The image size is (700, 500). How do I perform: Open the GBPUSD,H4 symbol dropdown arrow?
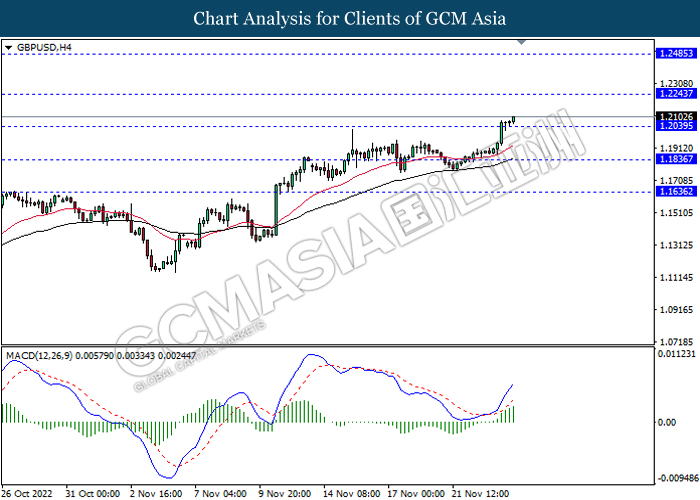8,47
